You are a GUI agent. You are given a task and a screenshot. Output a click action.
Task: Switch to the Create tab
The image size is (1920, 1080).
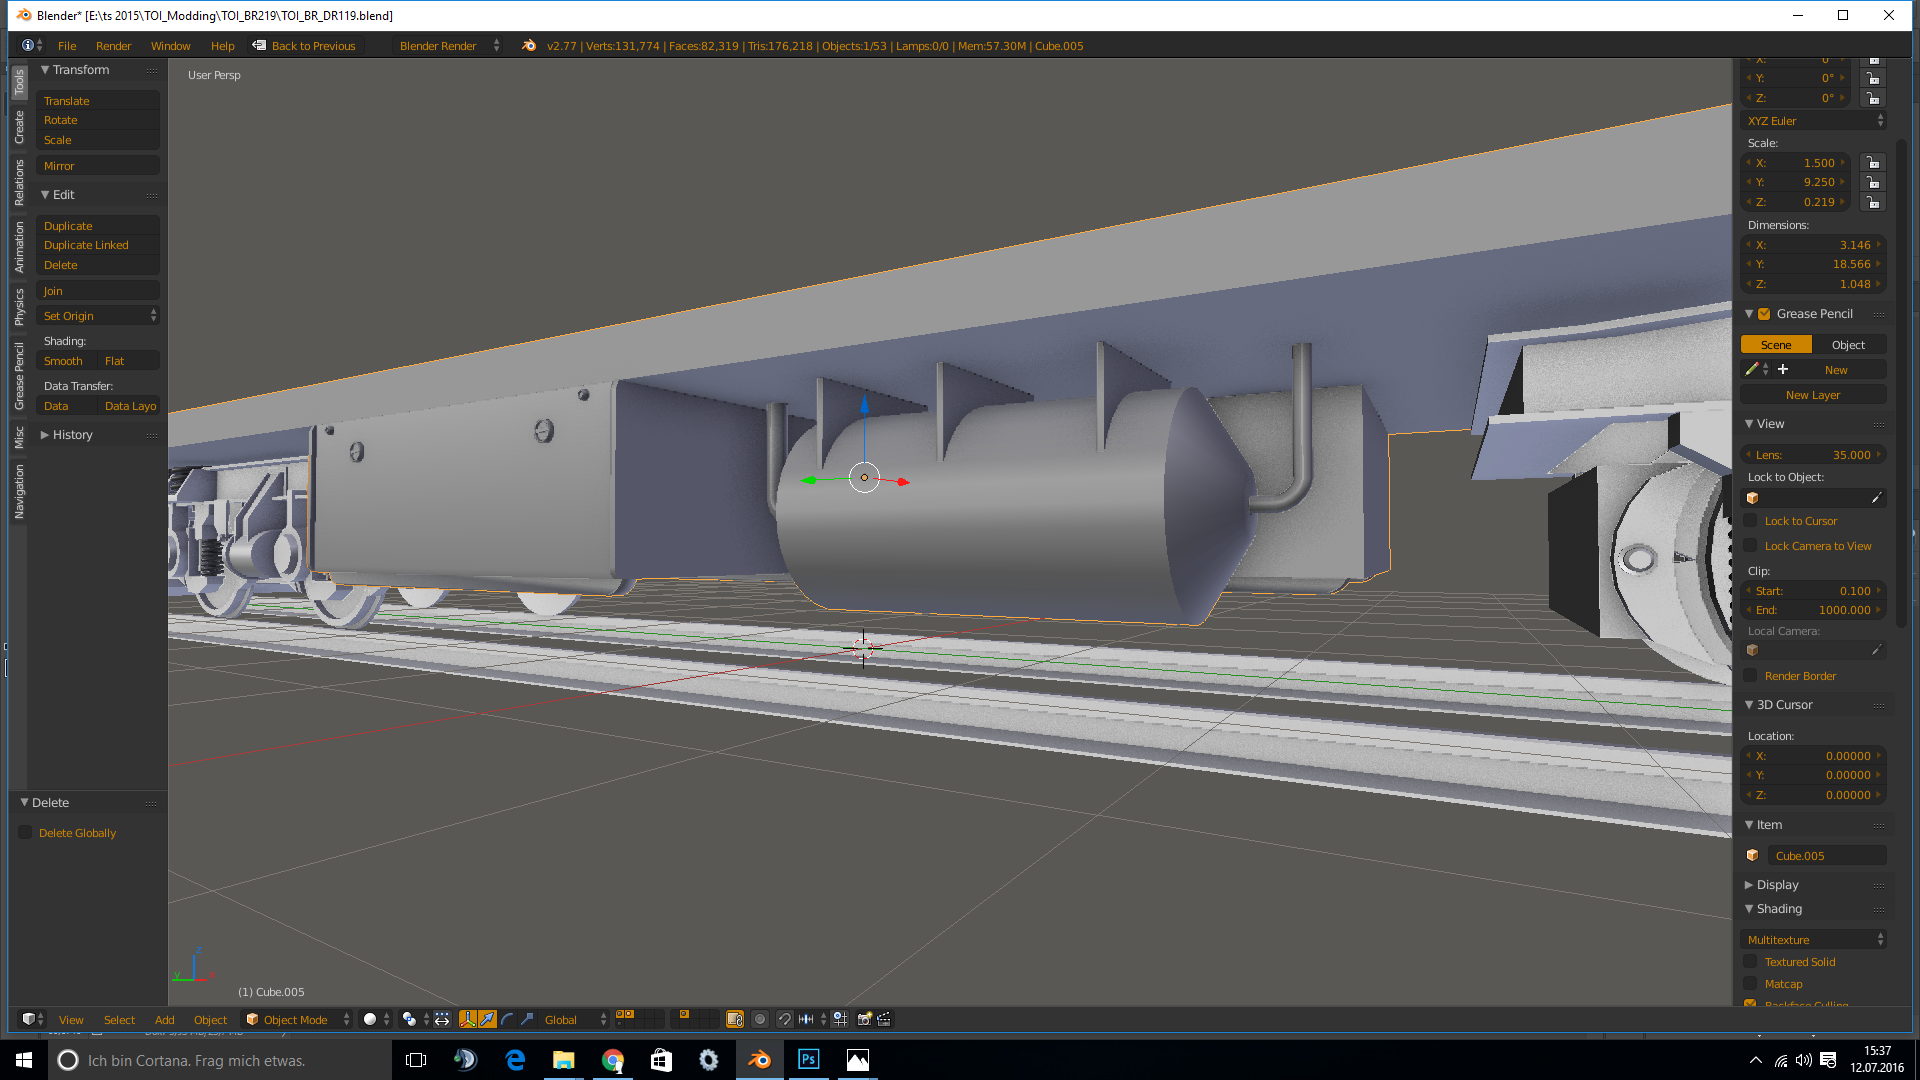pyautogui.click(x=19, y=127)
